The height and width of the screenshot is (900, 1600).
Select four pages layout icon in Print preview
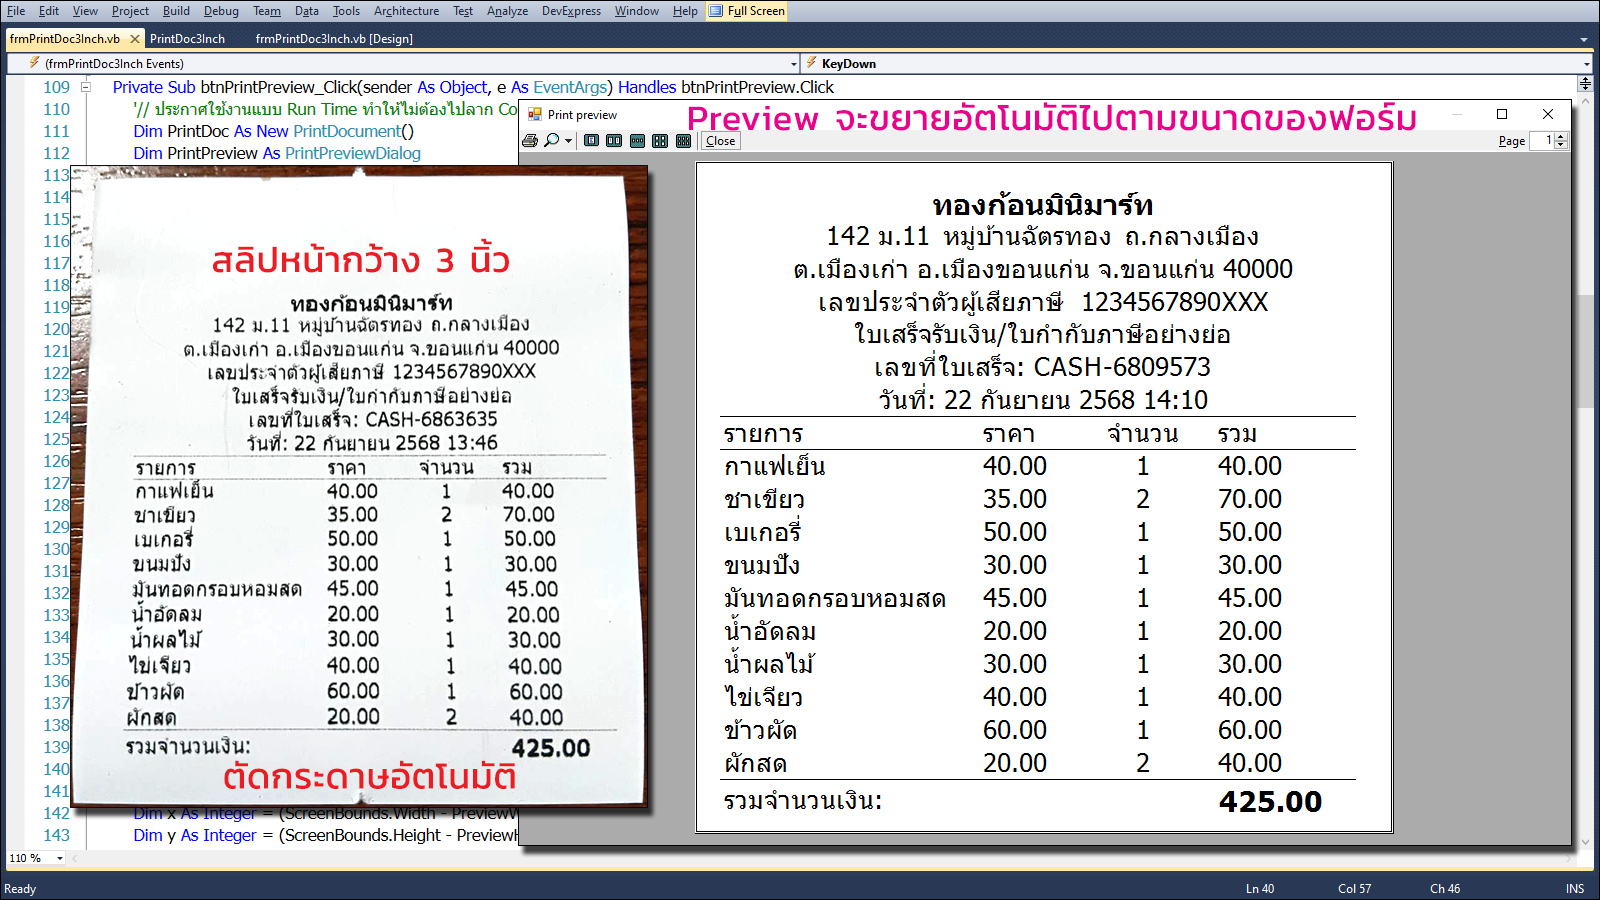[660, 141]
